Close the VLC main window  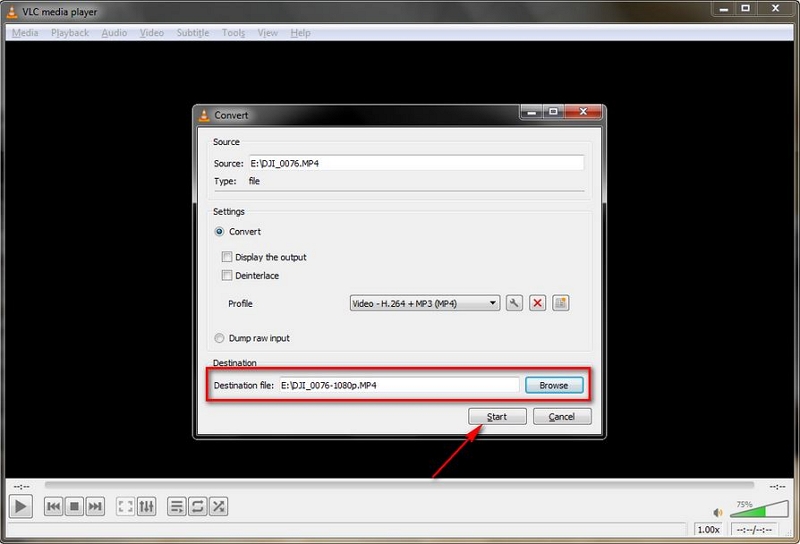point(776,8)
